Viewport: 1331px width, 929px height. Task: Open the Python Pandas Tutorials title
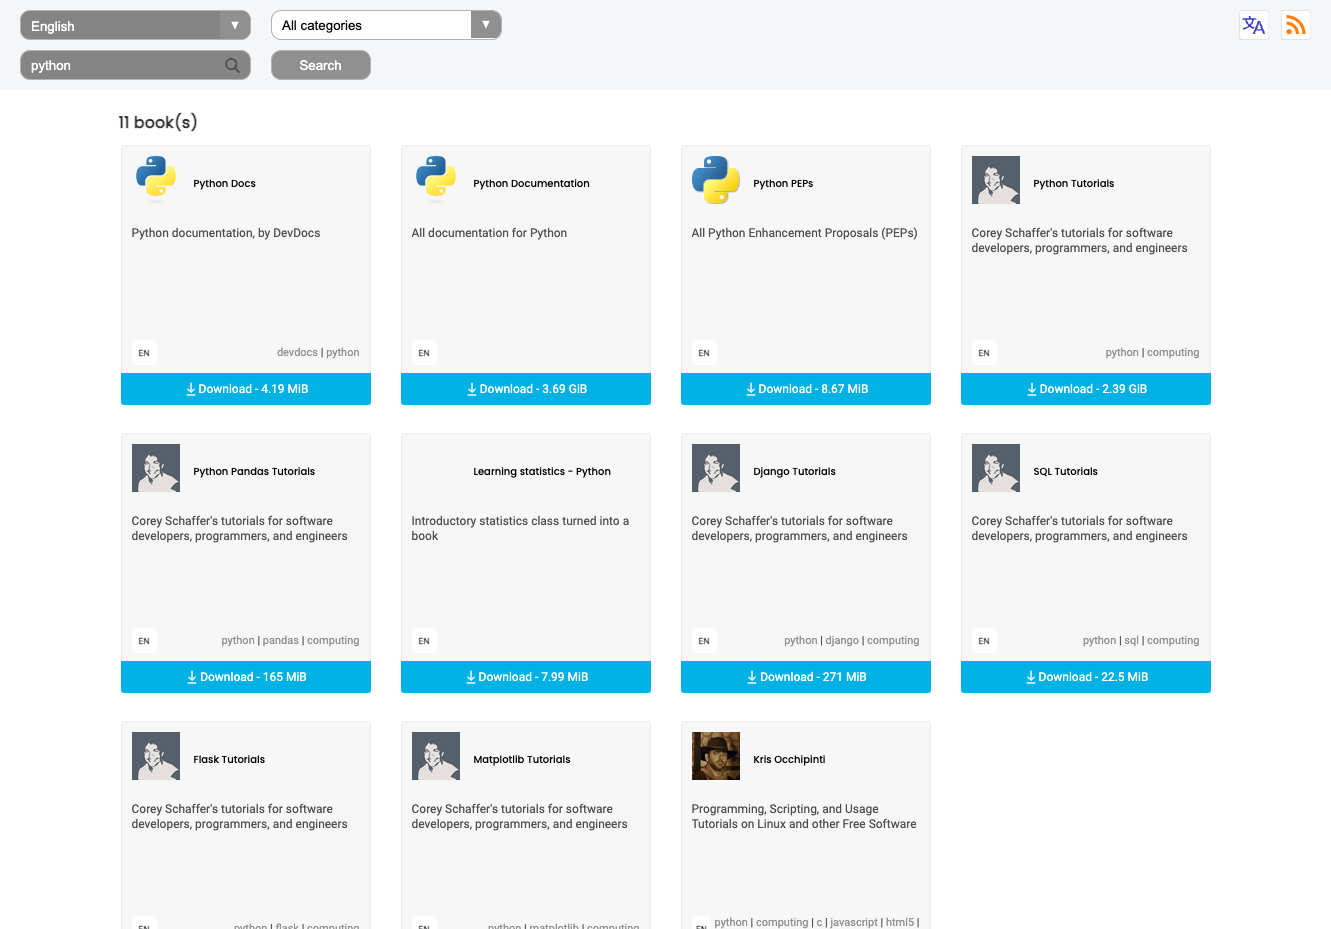click(x=254, y=472)
